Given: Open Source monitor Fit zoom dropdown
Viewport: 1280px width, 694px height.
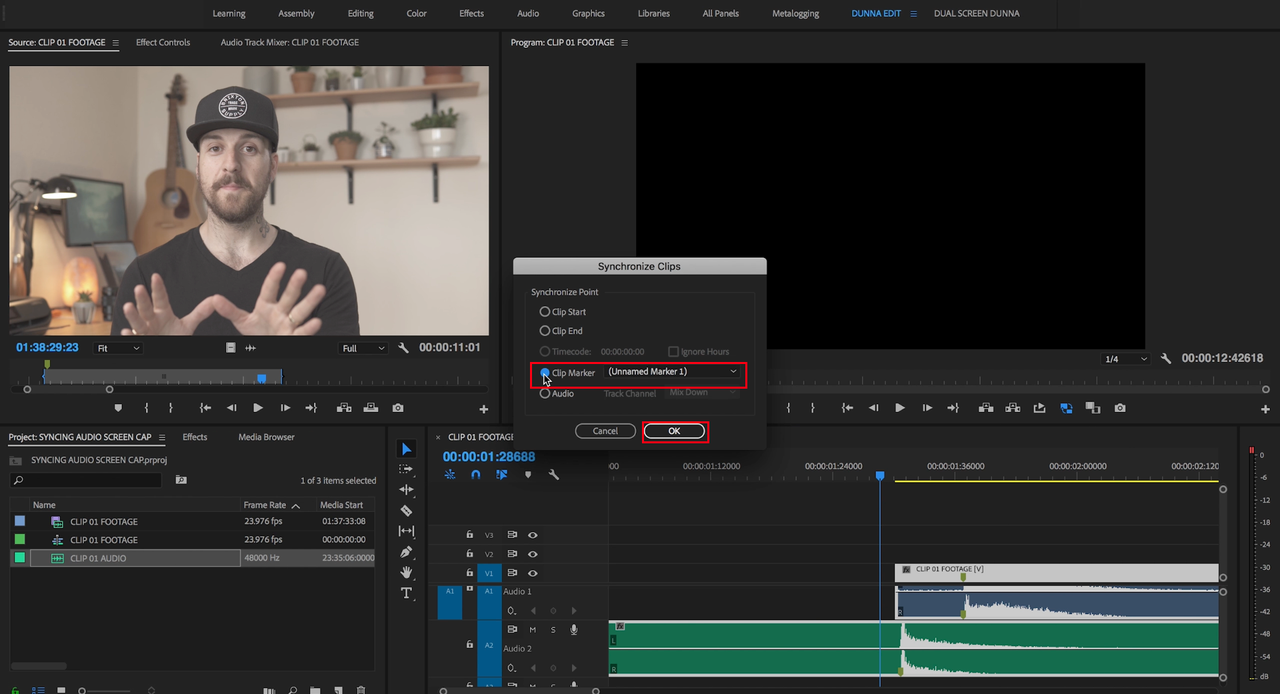Looking at the screenshot, I should (x=118, y=348).
